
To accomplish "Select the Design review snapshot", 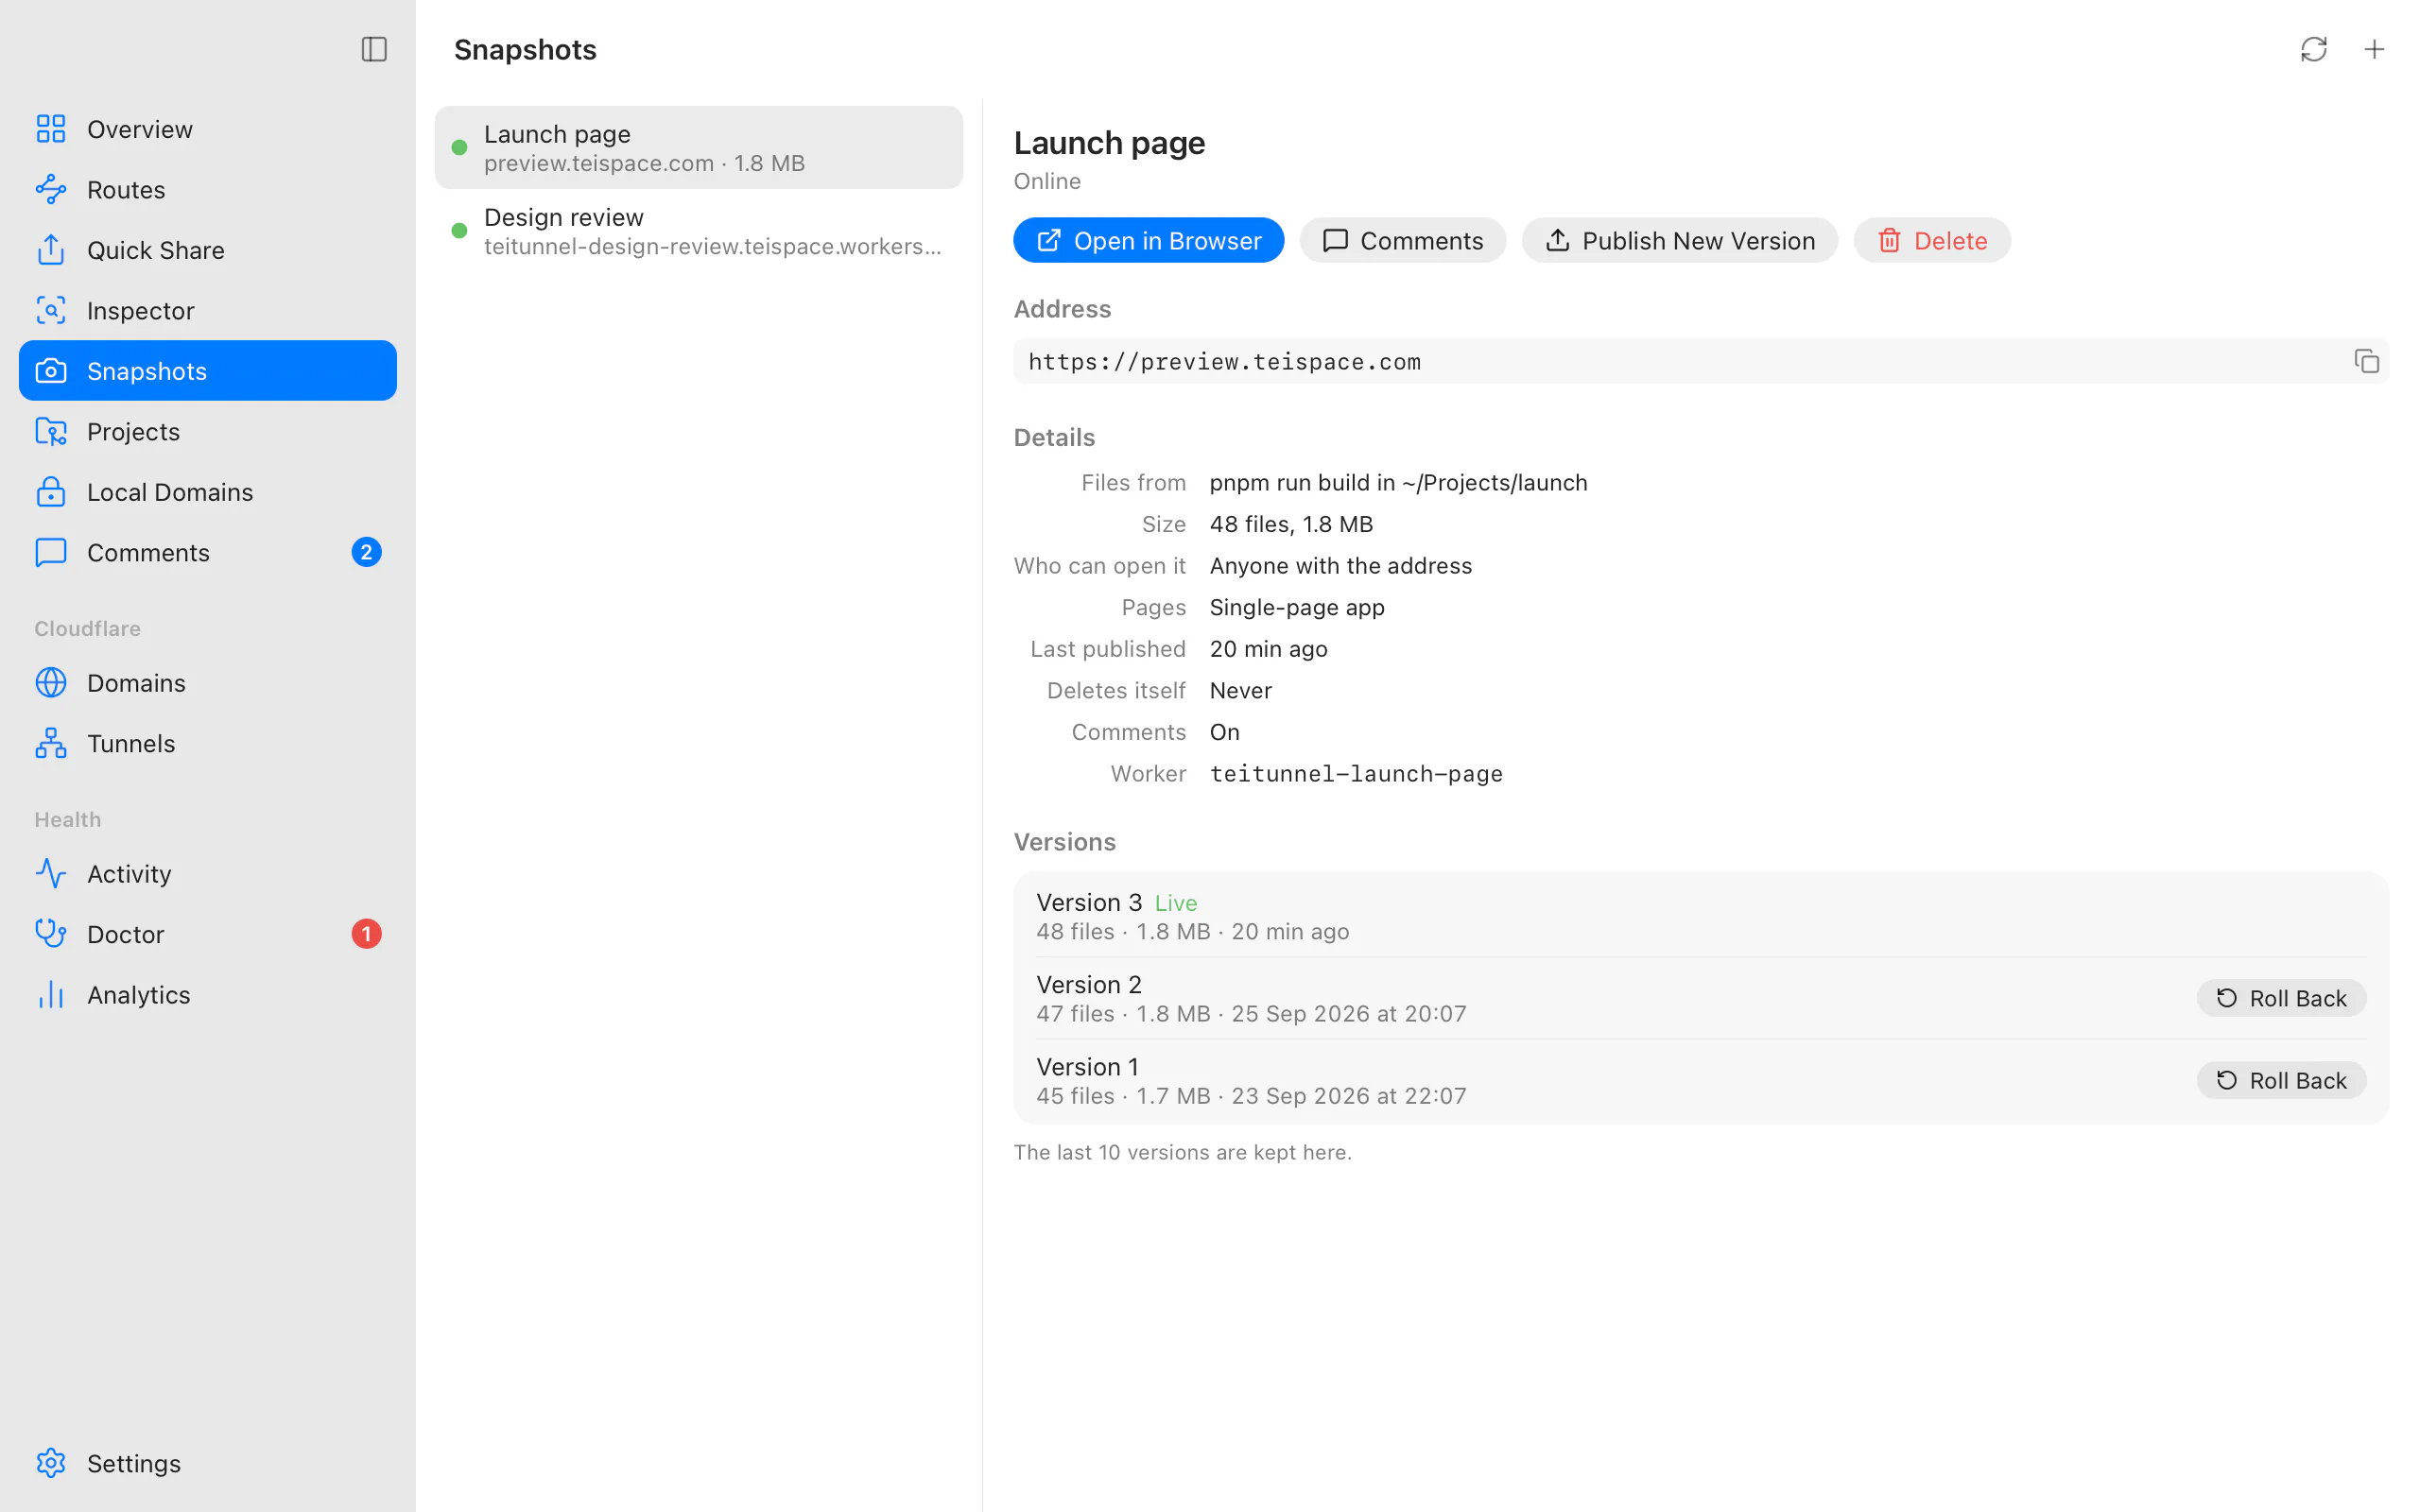I will (x=698, y=231).
